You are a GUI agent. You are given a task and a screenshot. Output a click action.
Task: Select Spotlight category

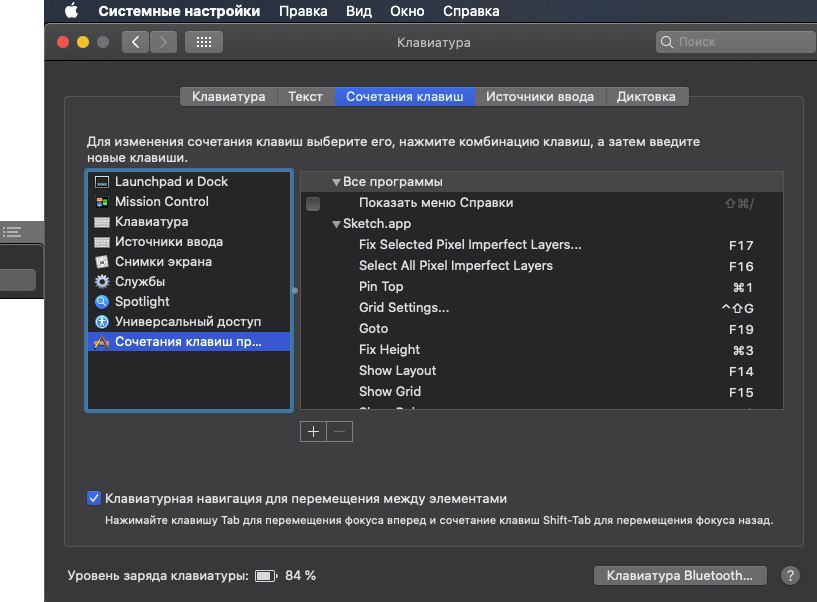point(189,302)
